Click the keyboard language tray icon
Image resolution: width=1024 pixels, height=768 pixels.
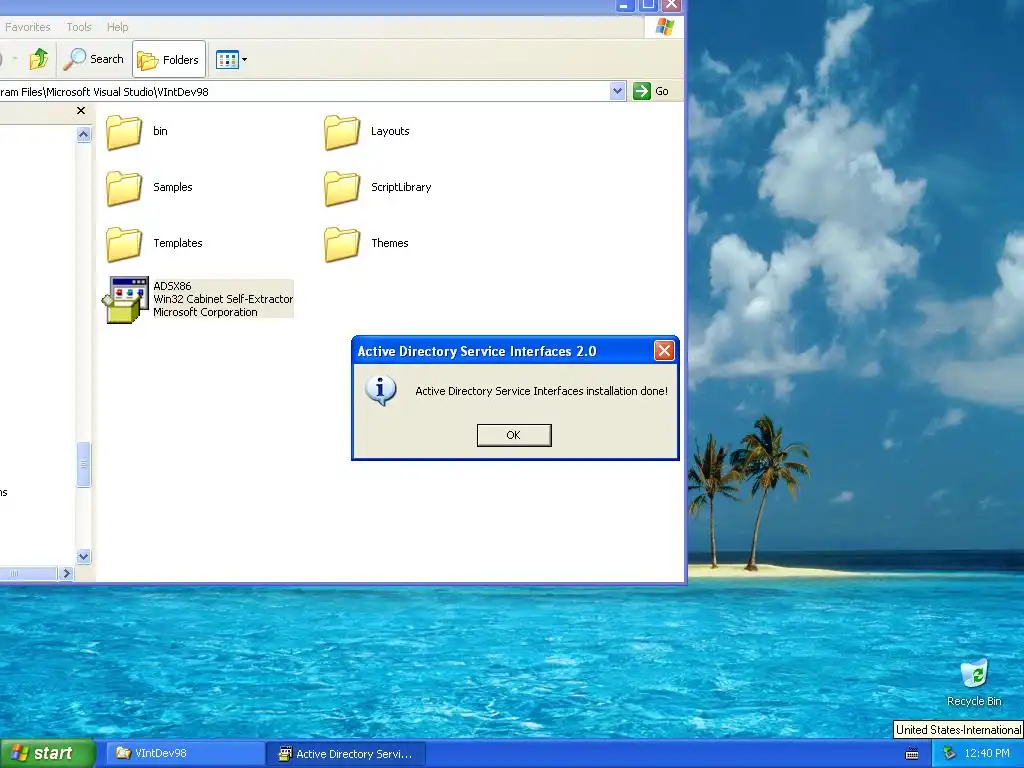tap(912, 754)
